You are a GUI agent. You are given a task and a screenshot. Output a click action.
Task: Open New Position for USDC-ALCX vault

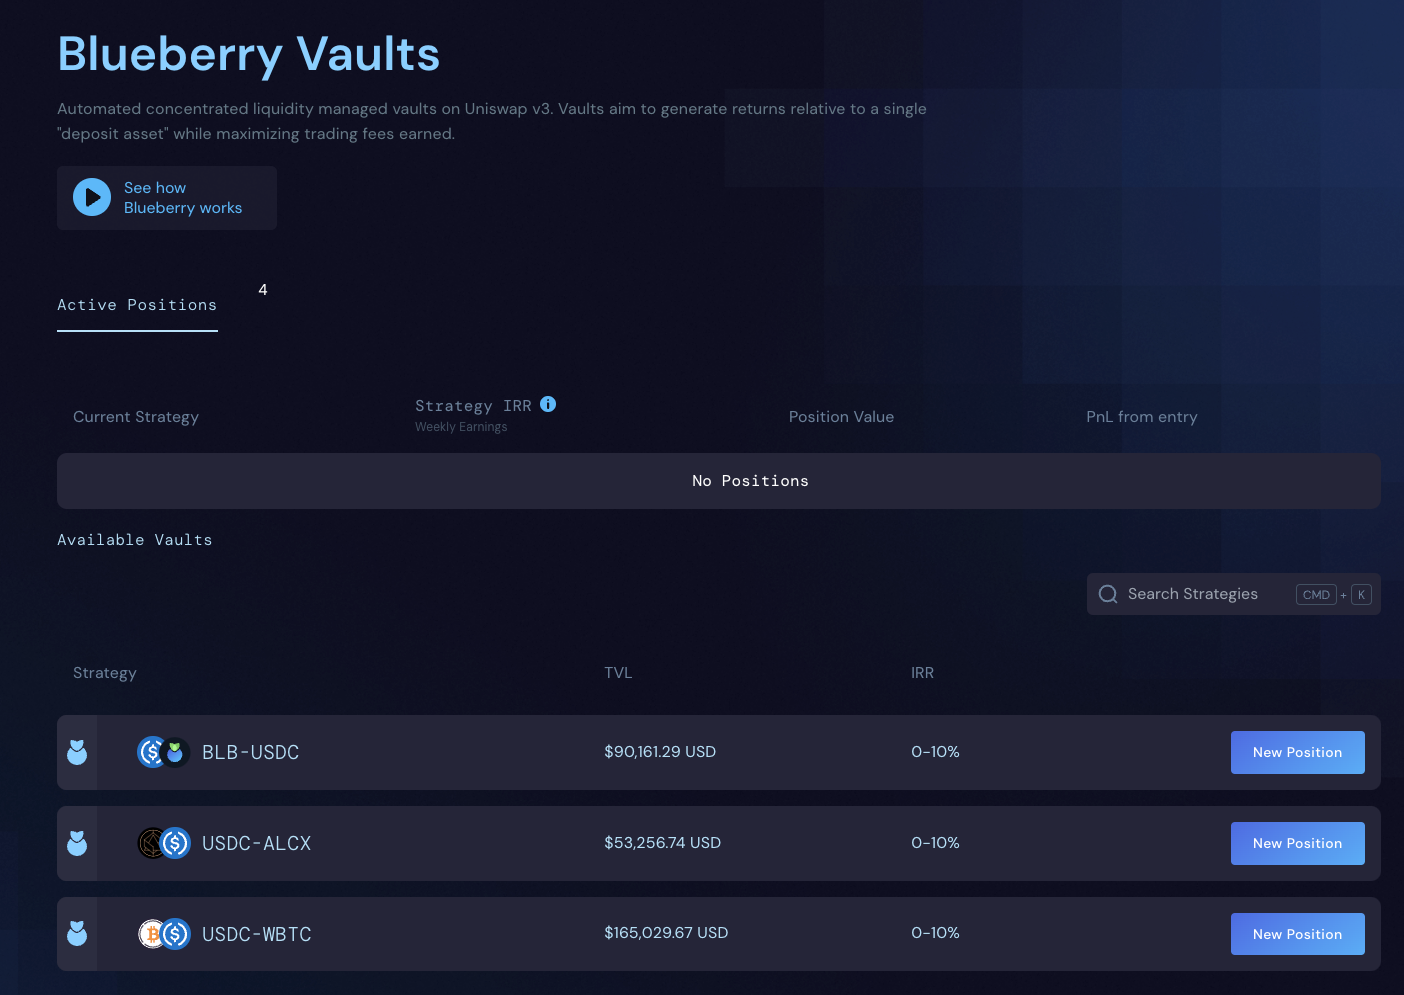tap(1297, 843)
